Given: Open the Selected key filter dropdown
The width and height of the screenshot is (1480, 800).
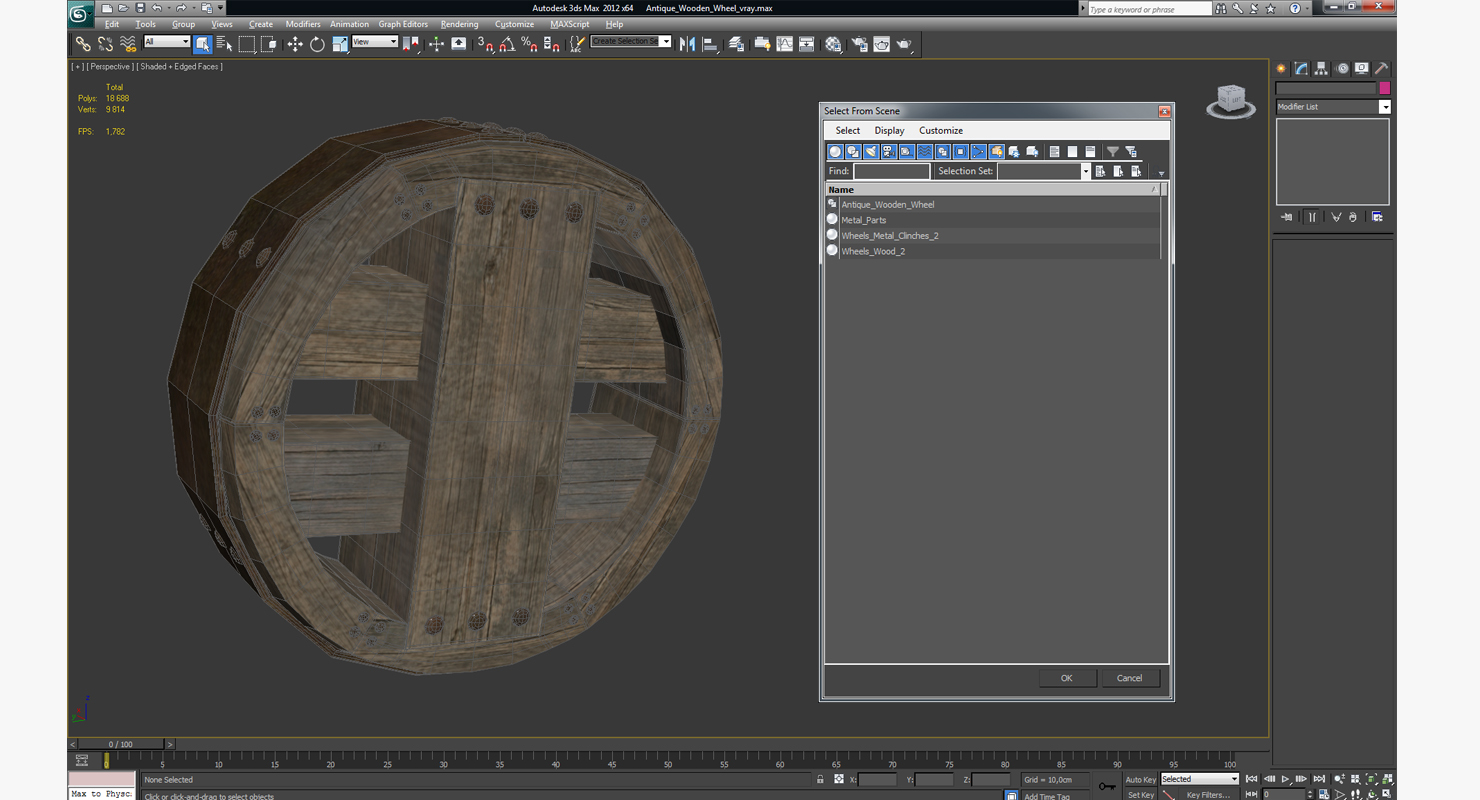Looking at the screenshot, I should [x=1199, y=779].
